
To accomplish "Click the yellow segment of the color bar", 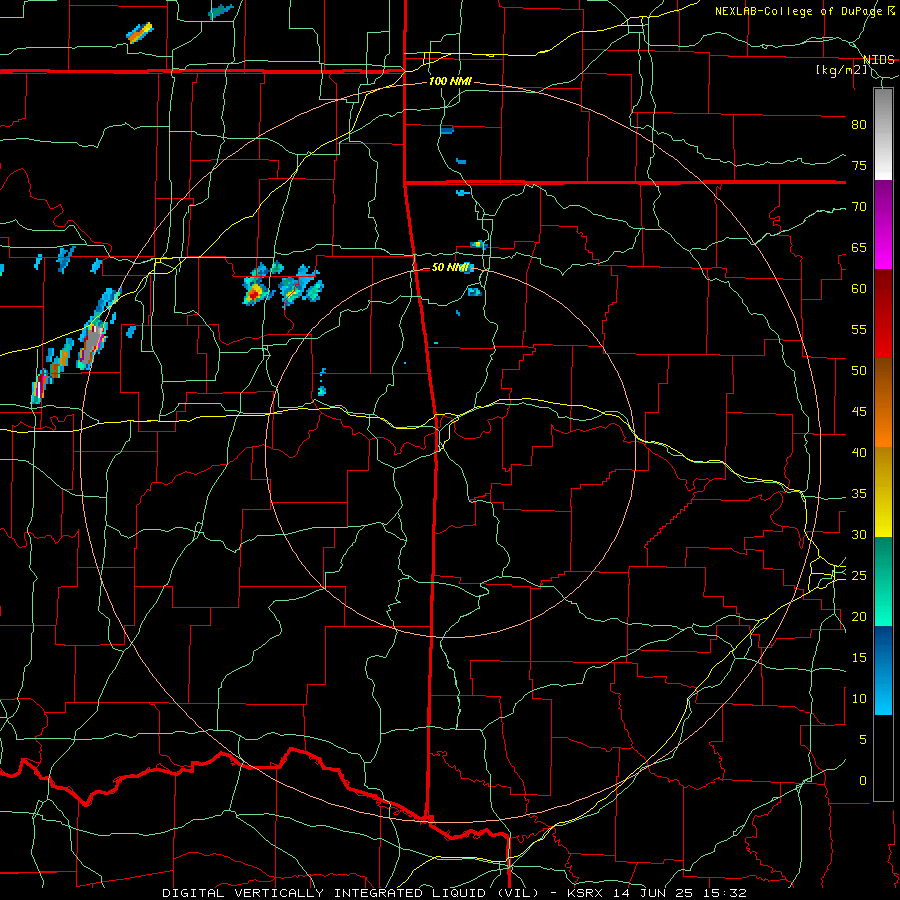I will pos(883,492).
